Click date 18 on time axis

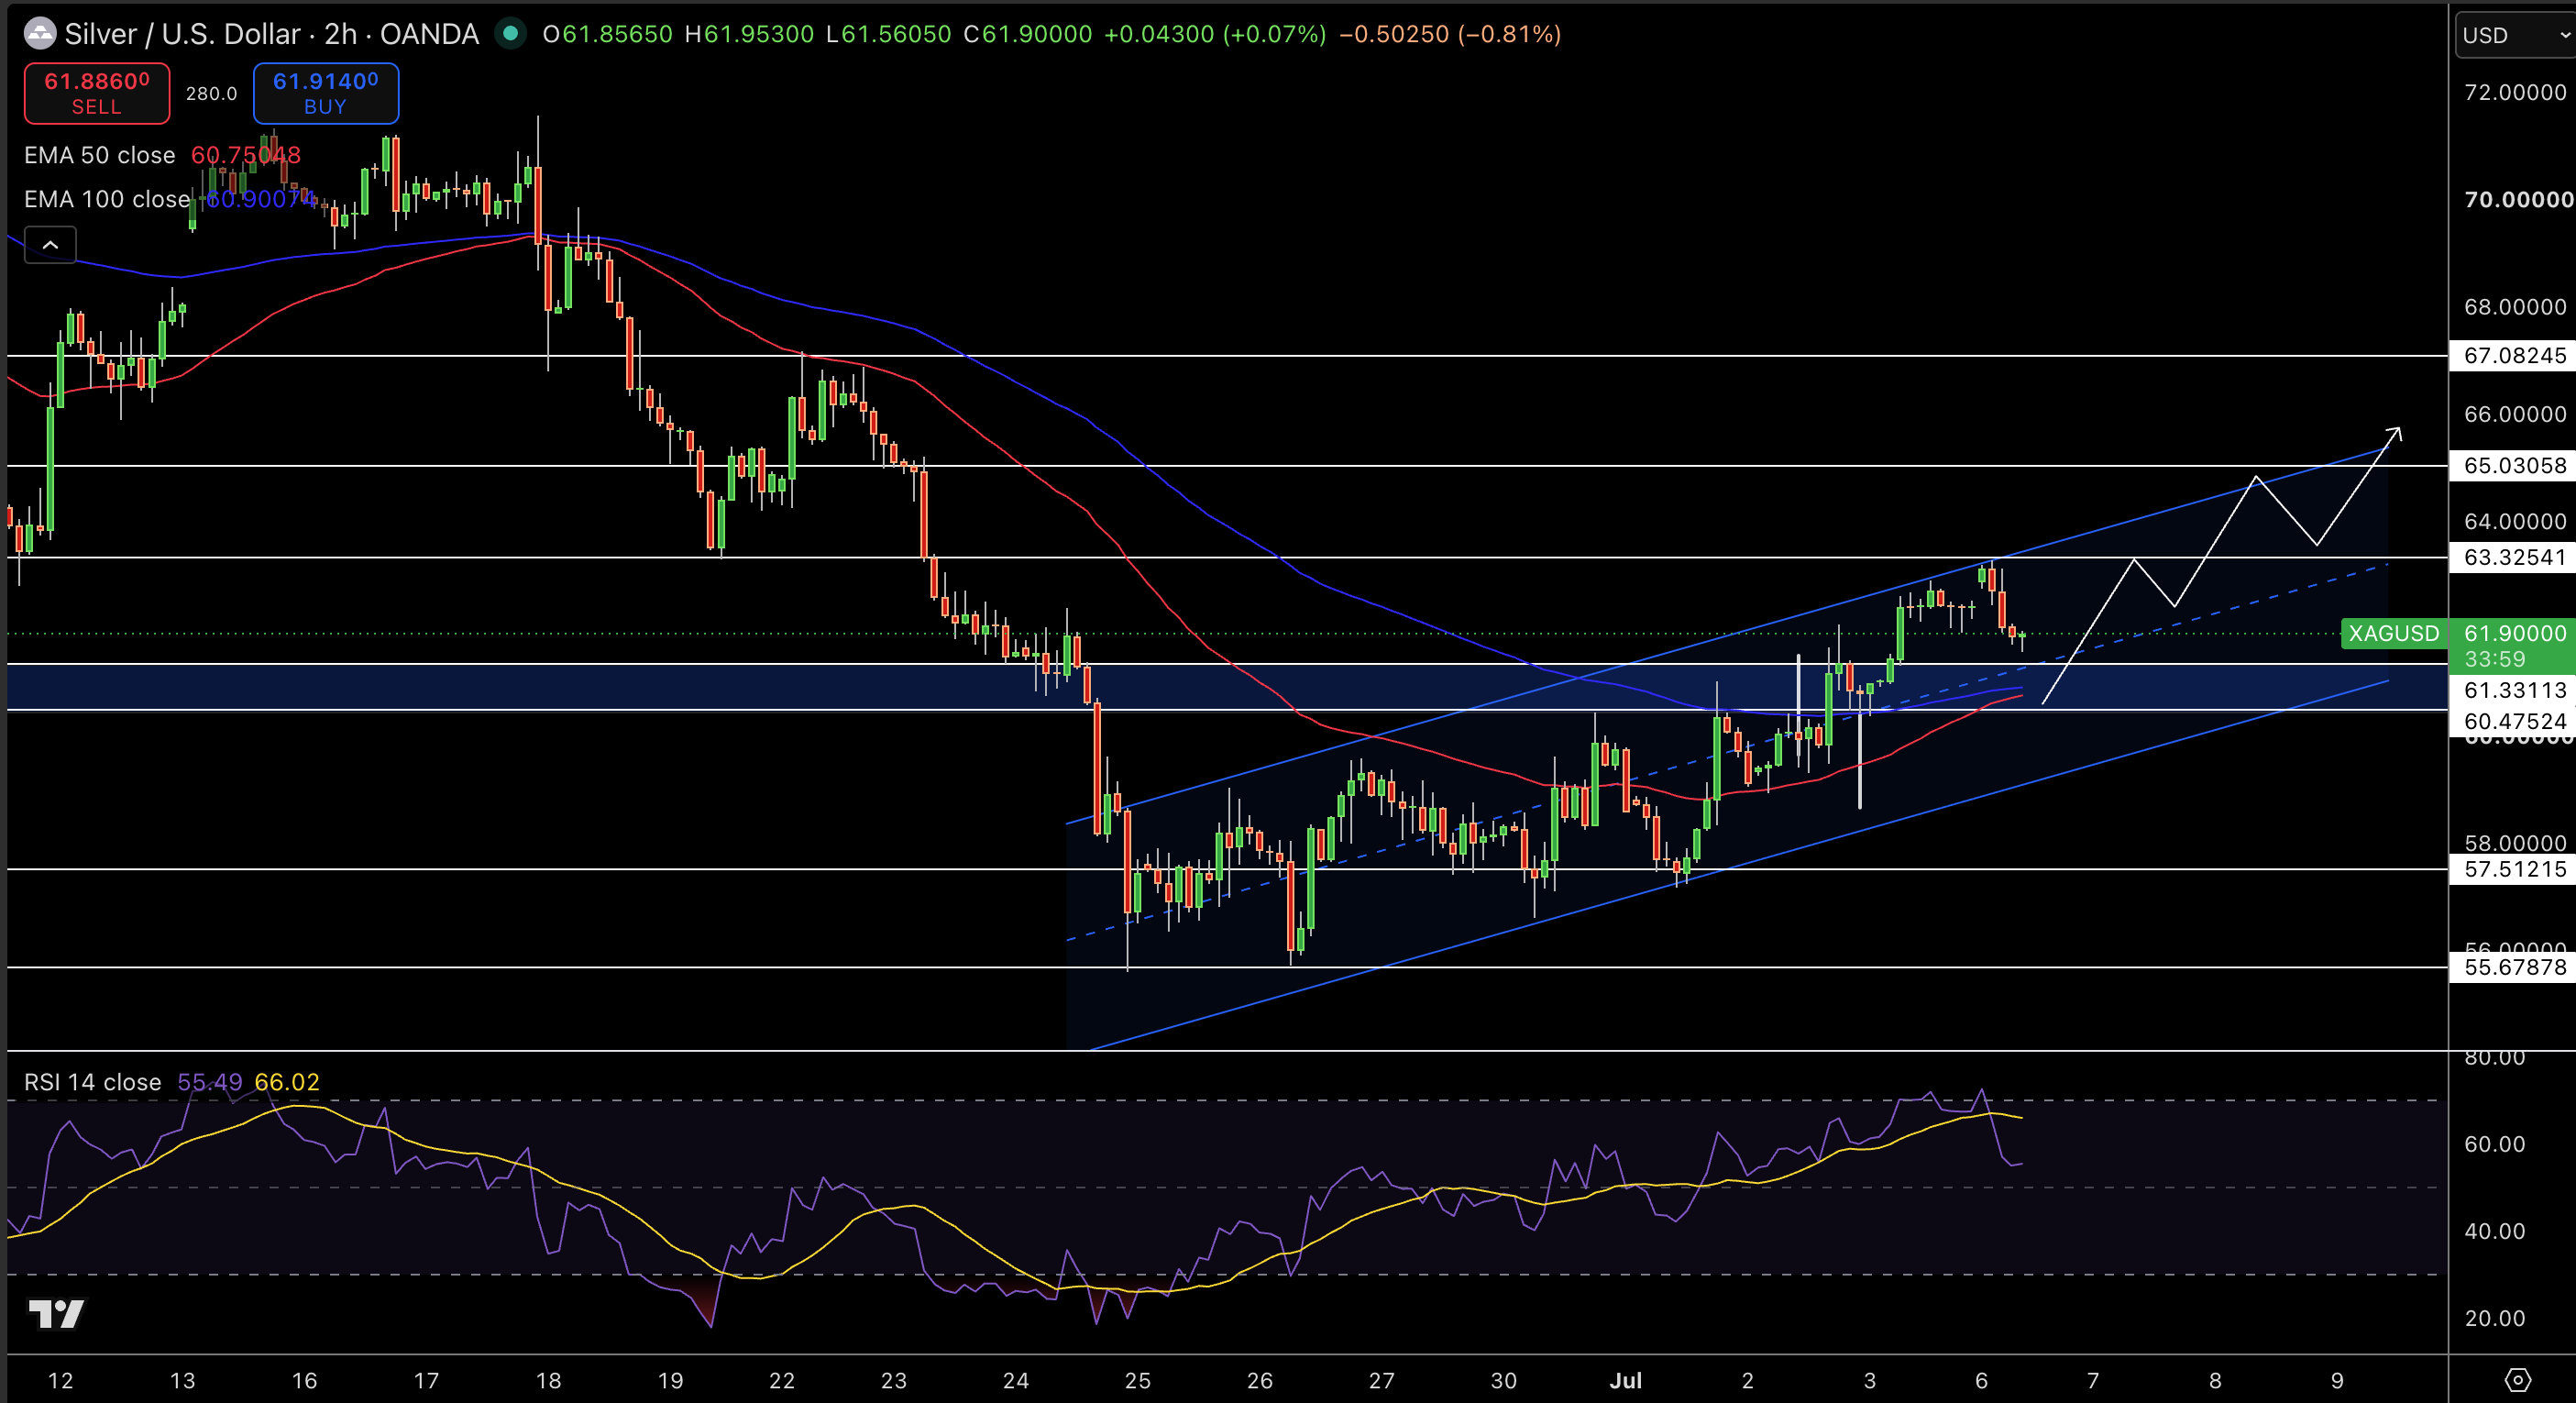[x=548, y=1380]
